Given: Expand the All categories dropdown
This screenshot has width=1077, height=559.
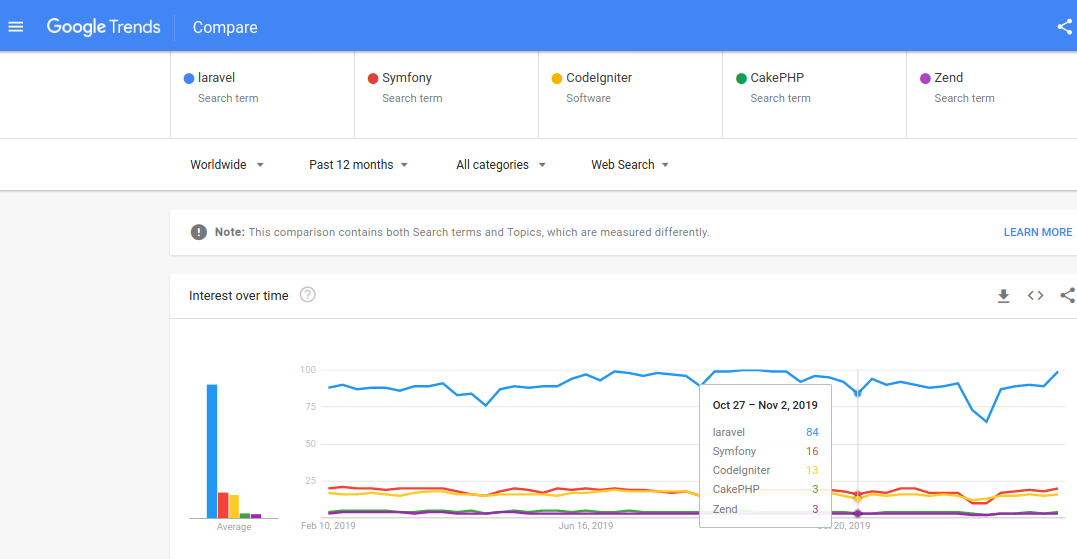Looking at the screenshot, I should (501, 165).
